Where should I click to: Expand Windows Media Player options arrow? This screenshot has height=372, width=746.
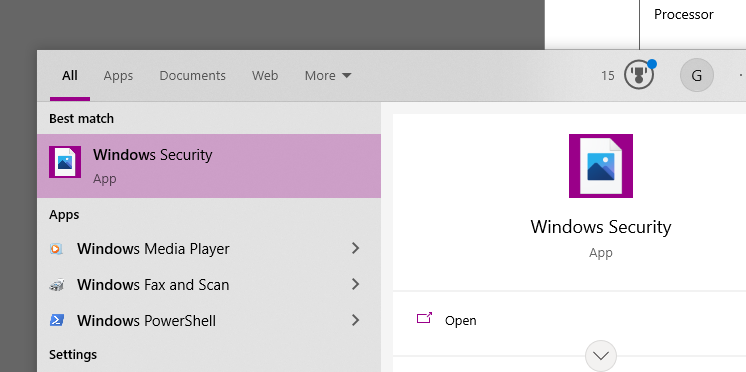(355, 248)
